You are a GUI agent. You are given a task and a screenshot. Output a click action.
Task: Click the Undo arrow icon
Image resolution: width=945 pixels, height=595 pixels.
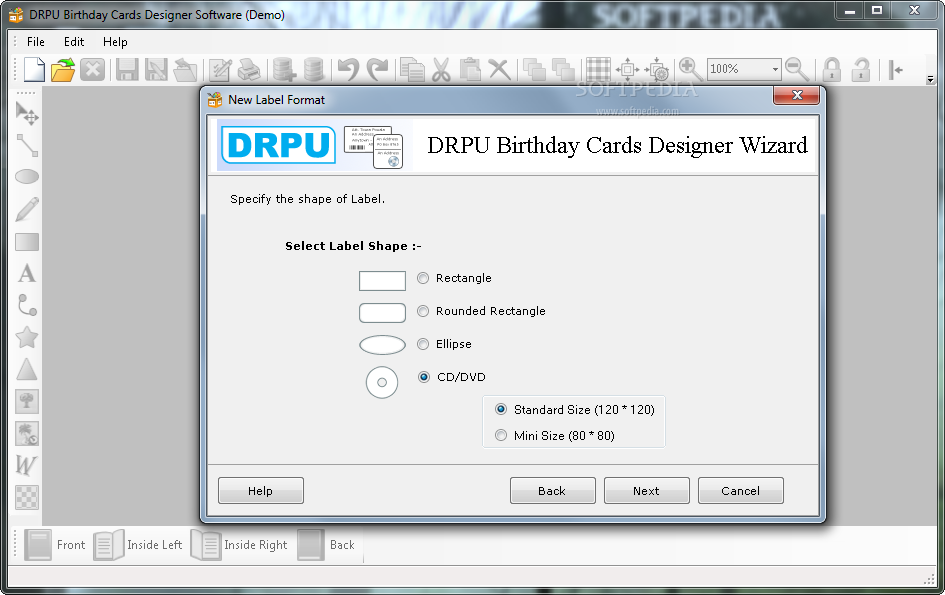coord(348,69)
